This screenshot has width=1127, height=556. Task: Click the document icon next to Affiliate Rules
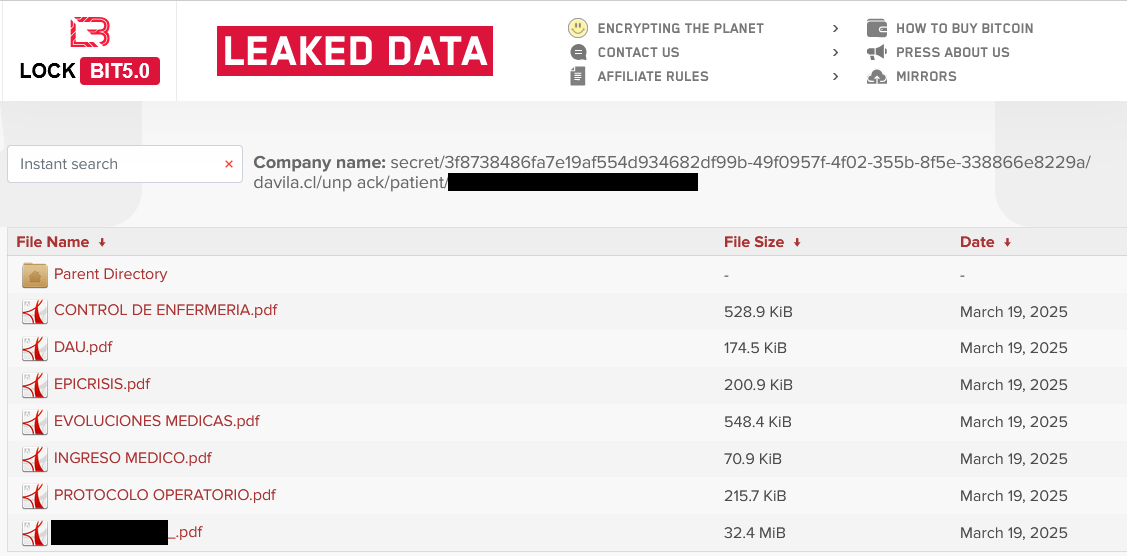coord(577,76)
